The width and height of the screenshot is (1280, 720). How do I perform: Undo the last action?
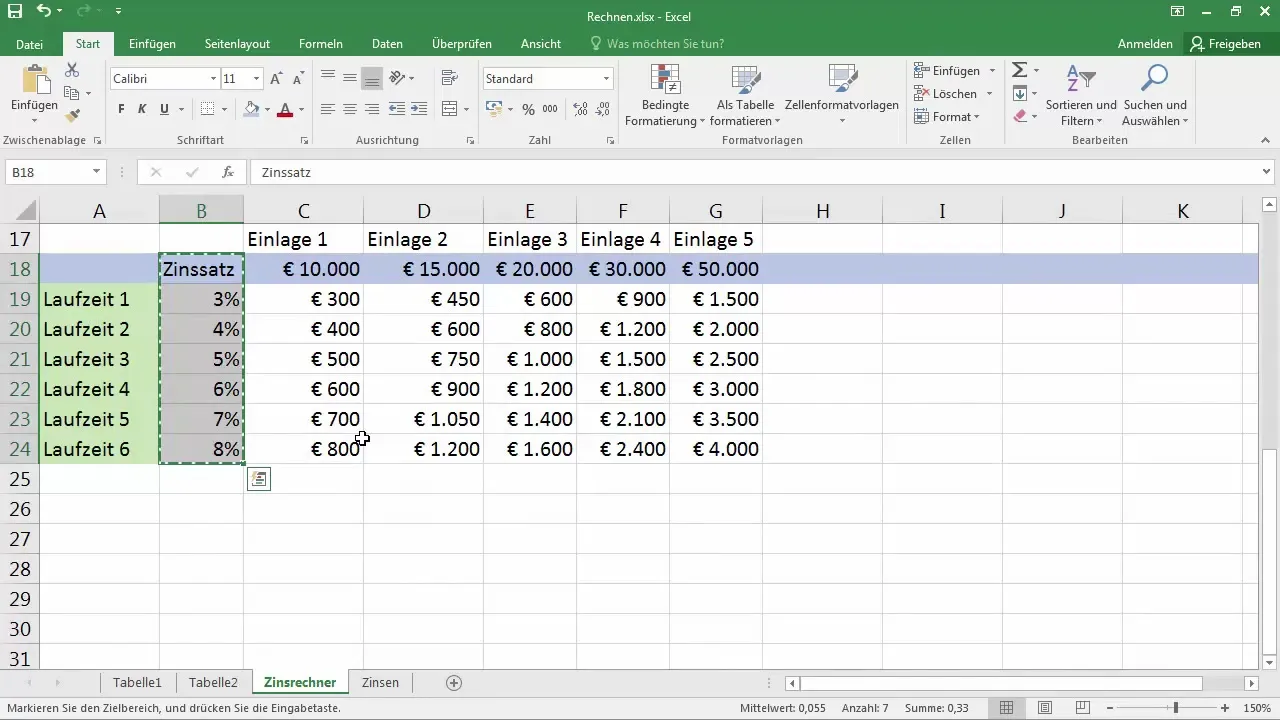[44, 13]
